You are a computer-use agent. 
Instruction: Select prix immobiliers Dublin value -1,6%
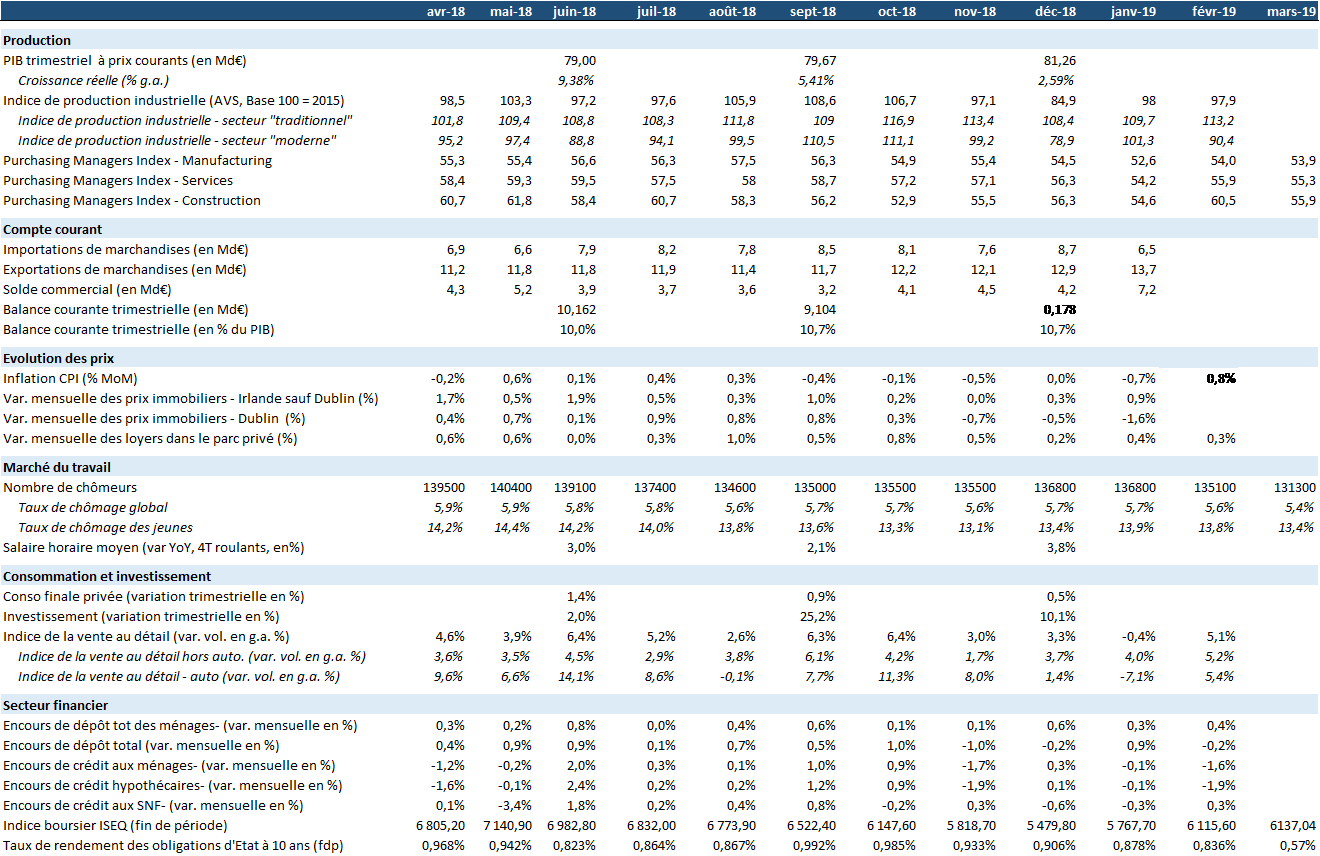pos(1139,418)
